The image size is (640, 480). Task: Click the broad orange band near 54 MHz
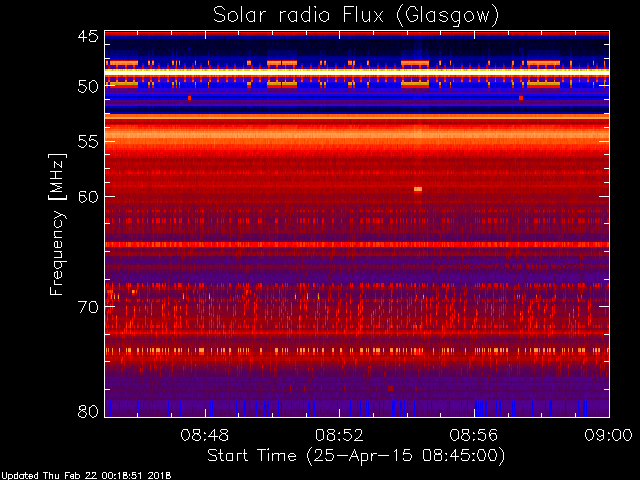click(357, 134)
